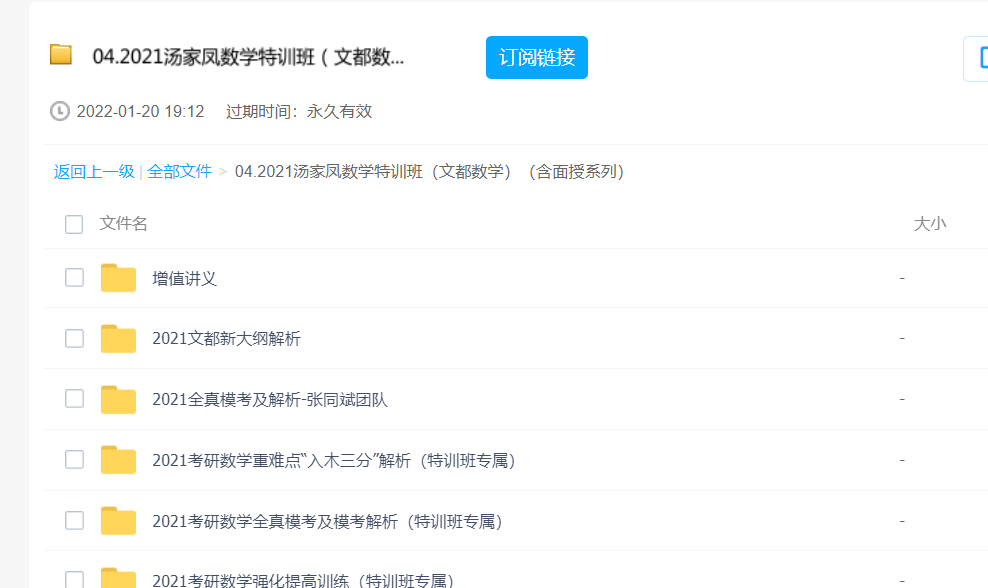The width and height of the screenshot is (988, 588).
Task: Click 2021考研数学强化提高训练 name
Action: (x=303, y=580)
